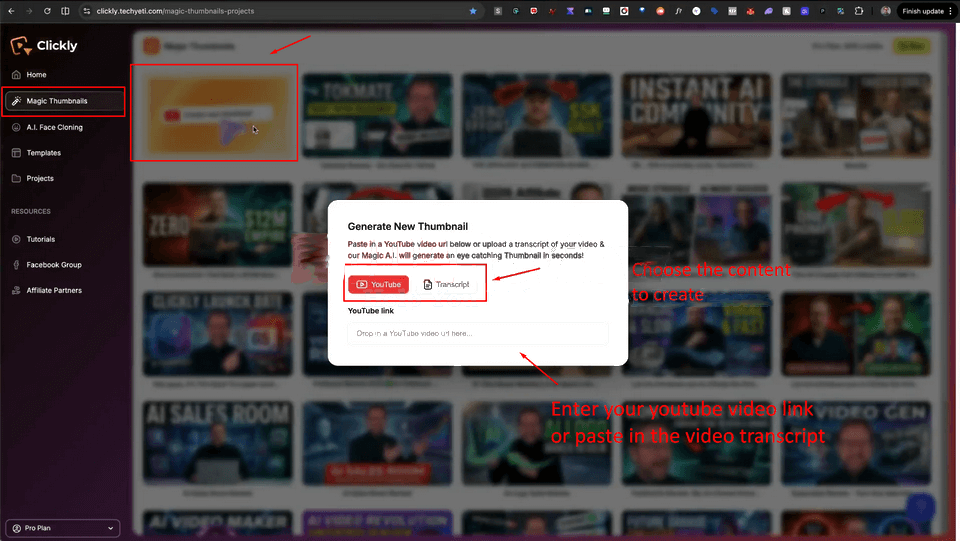
Task: Click the address bar site info icon
Action: point(86,11)
